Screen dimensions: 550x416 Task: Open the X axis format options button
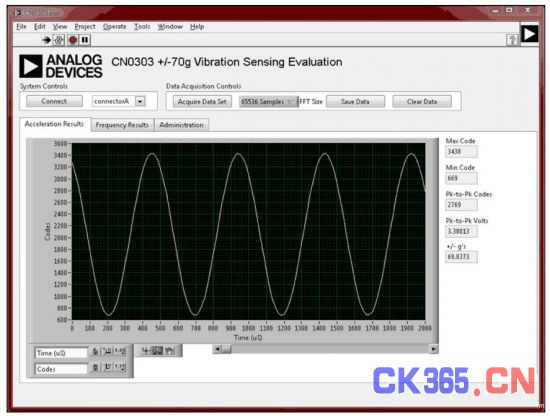point(120,351)
